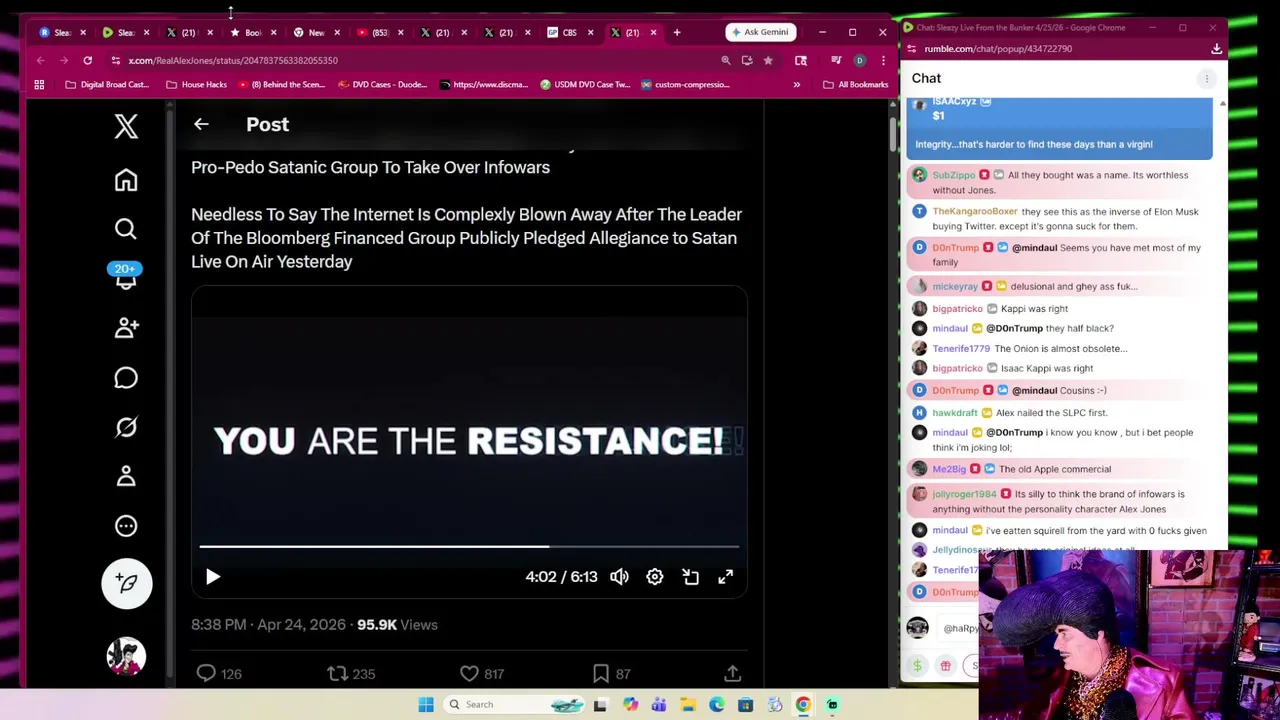Open USDM DVD Case Tw... bookmark
The width and height of the screenshot is (1280, 720).
point(585,85)
